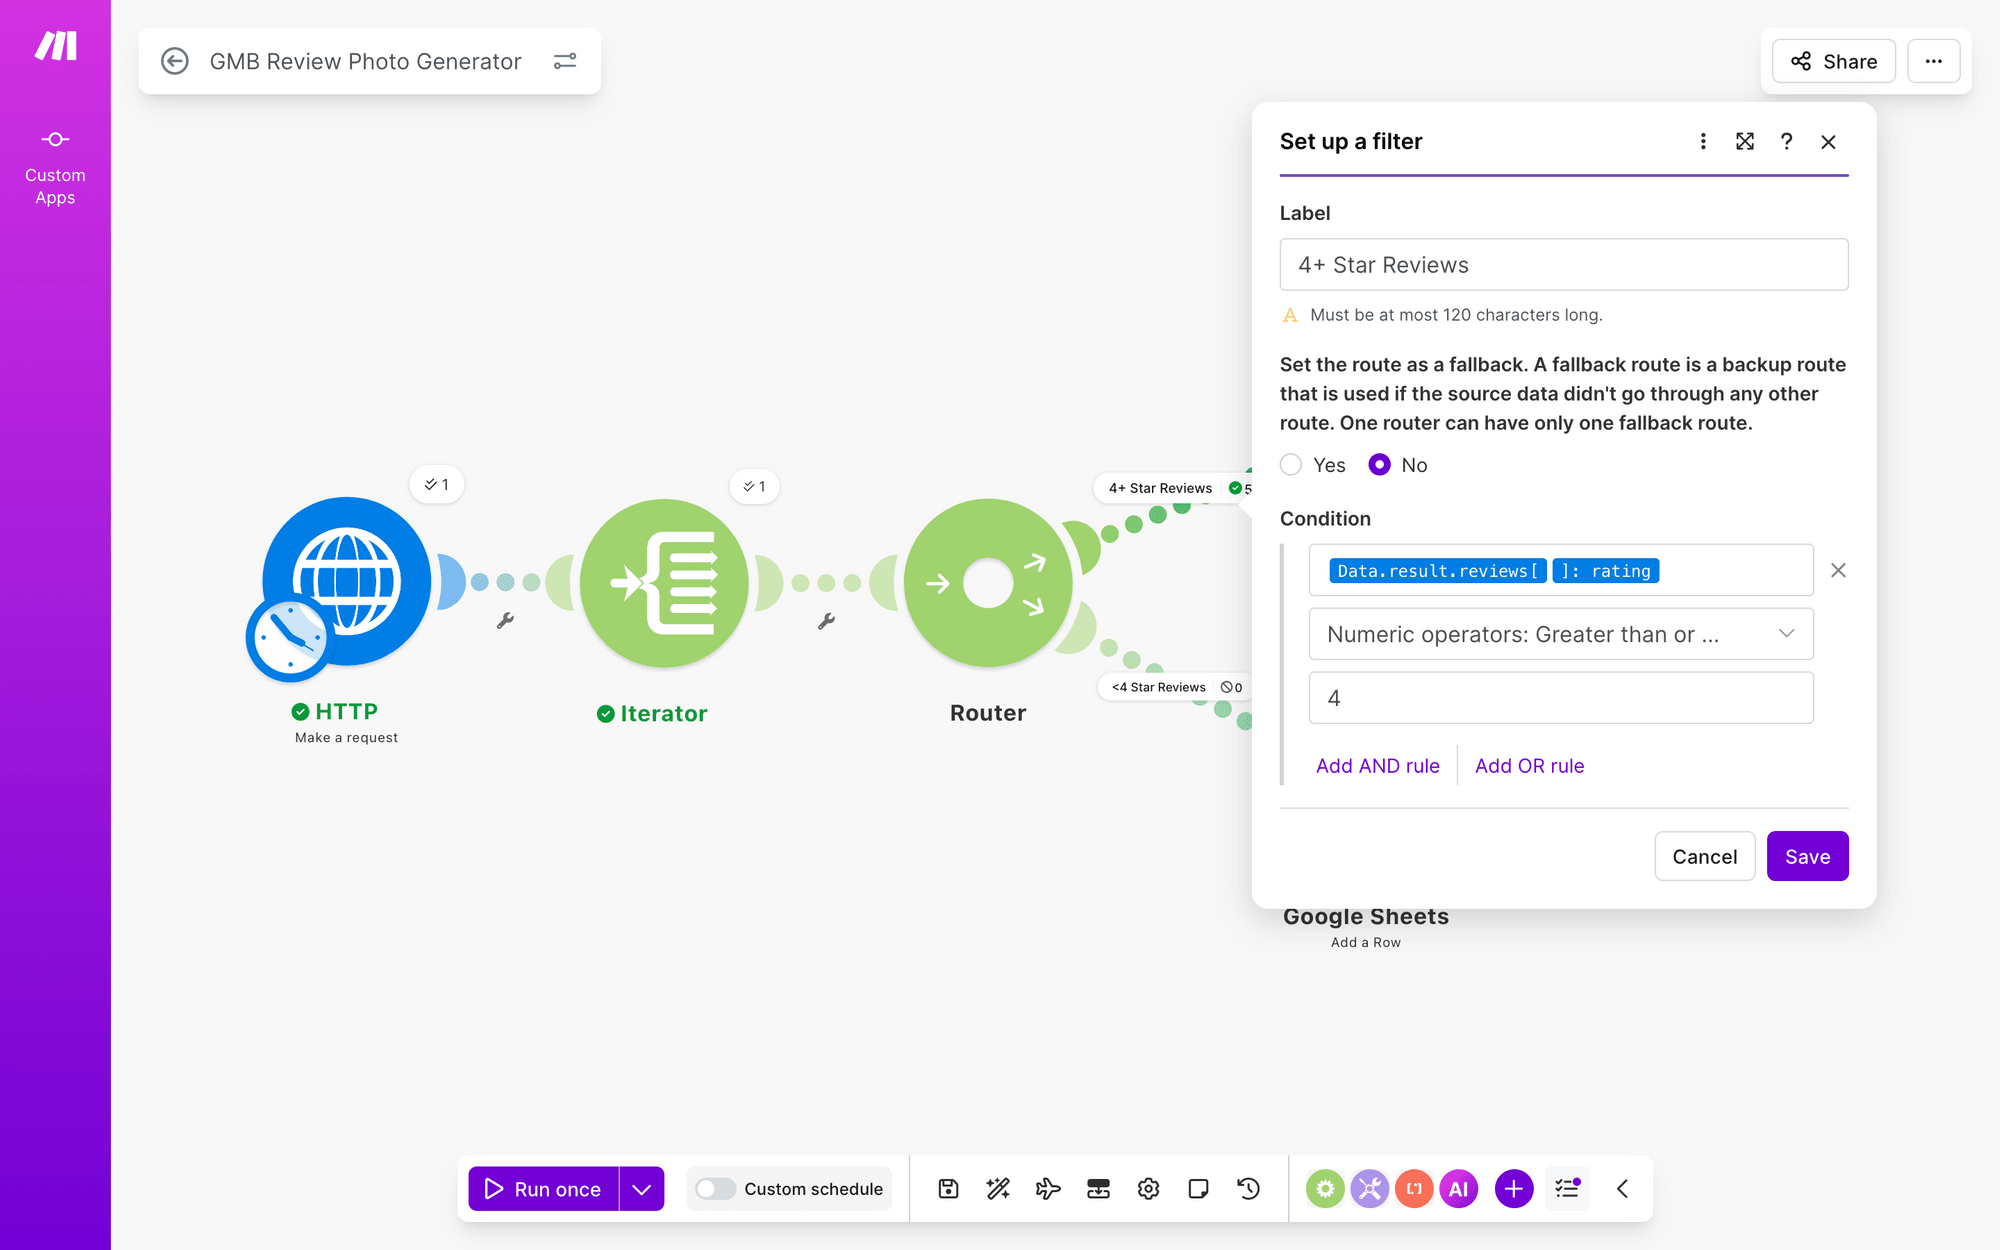Open the Run once dropdown arrow
This screenshot has width=2000, height=1250.
[x=642, y=1188]
